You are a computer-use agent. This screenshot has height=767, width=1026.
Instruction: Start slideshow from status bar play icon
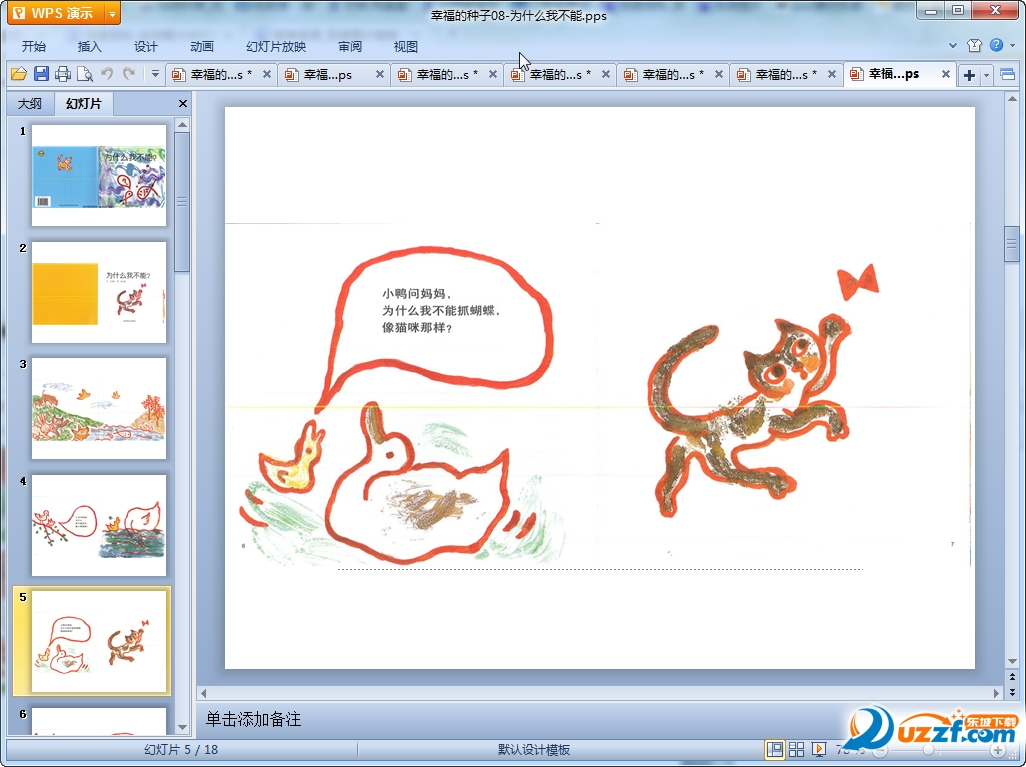click(818, 749)
